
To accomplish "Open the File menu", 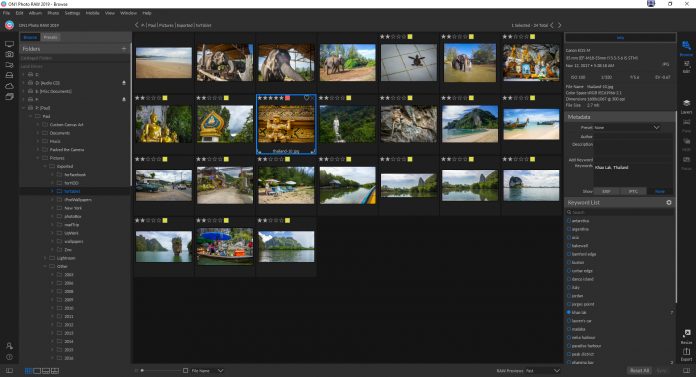I will tap(6, 13).
